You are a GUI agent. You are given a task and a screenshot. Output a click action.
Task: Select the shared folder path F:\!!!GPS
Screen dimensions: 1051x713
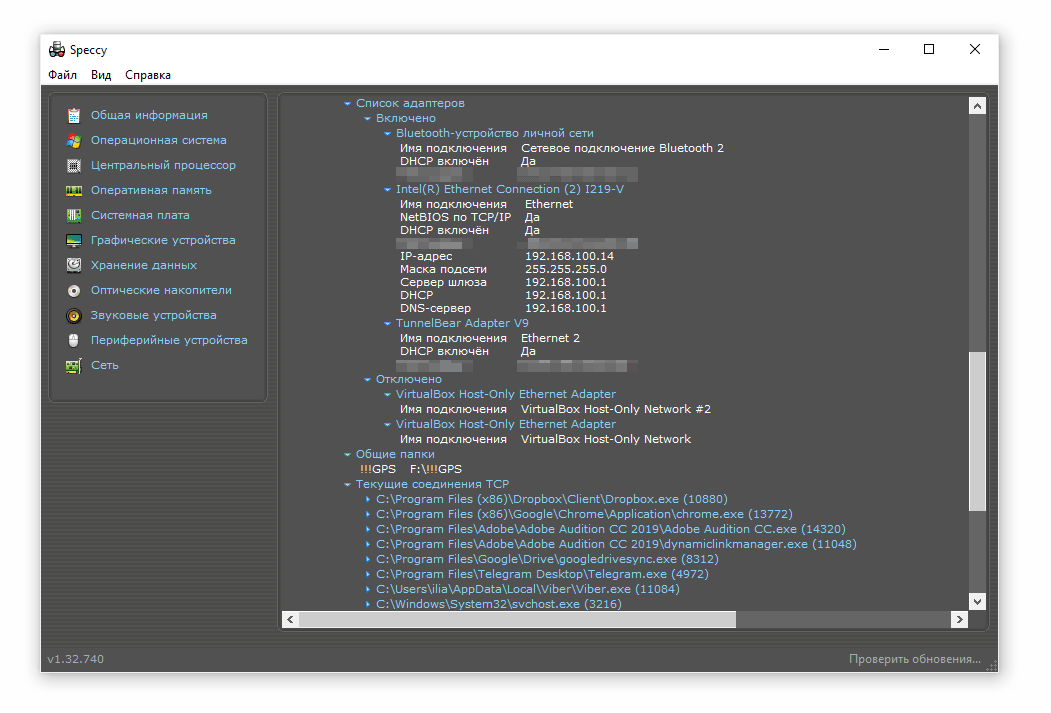(x=436, y=469)
